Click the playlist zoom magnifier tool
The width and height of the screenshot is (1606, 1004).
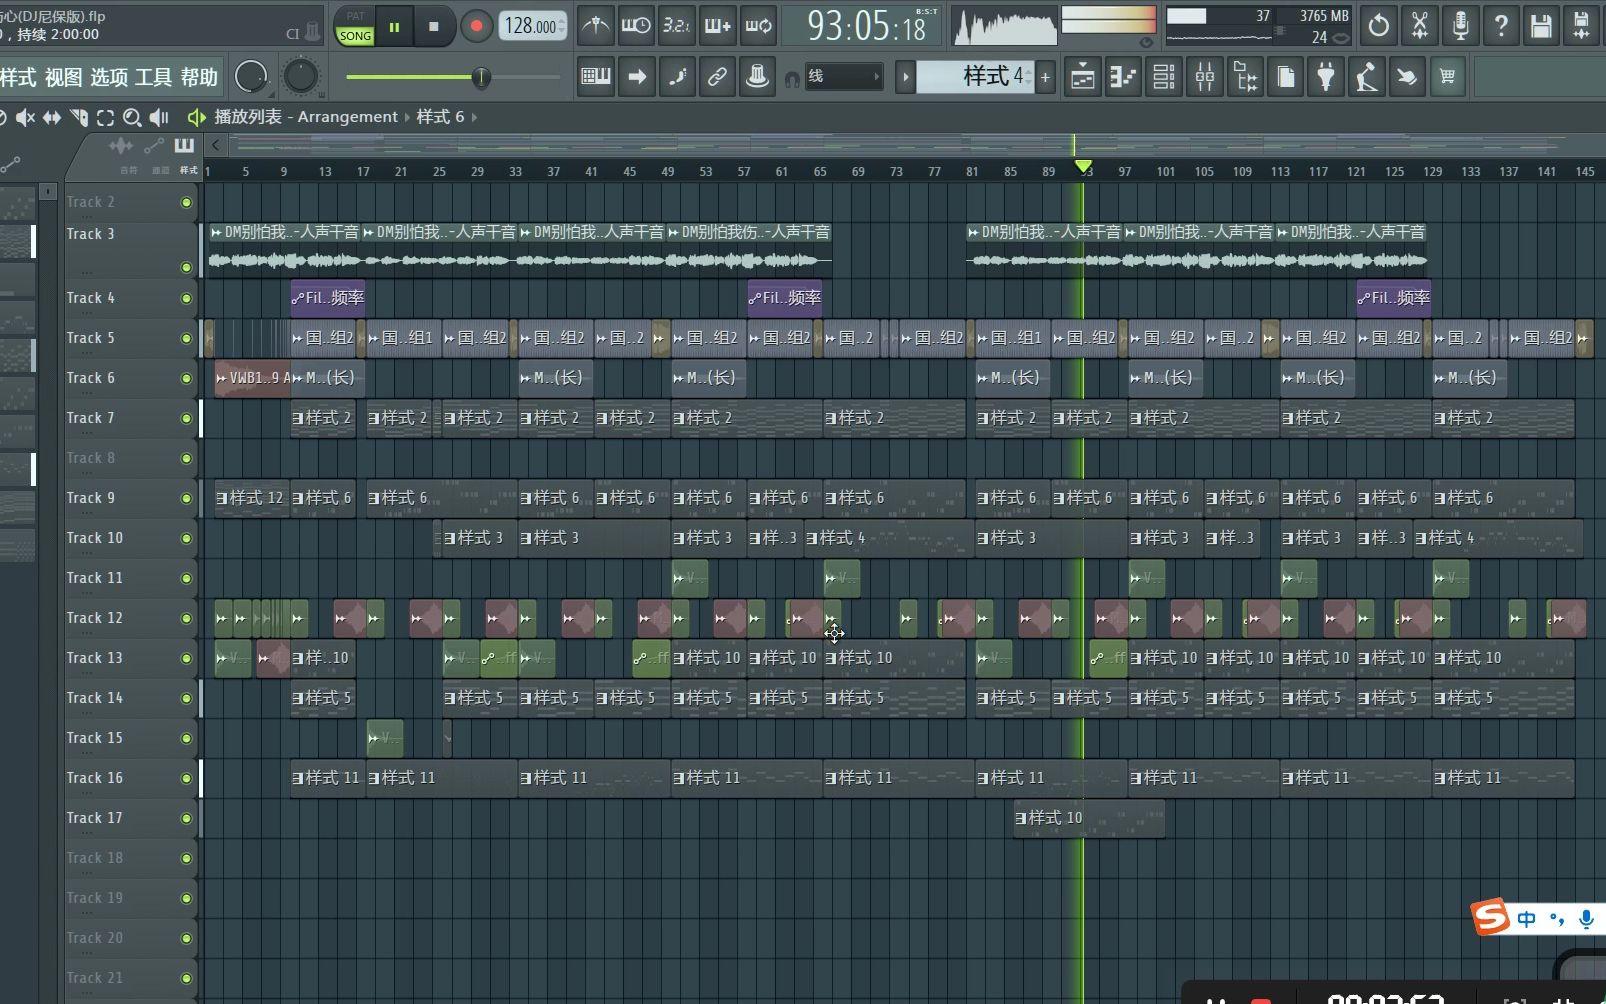131,118
